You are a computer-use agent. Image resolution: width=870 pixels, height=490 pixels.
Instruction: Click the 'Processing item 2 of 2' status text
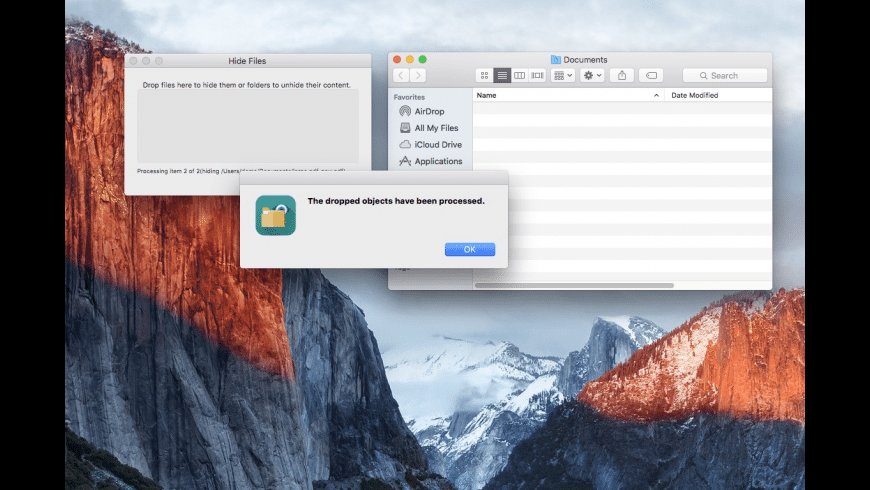241,171
